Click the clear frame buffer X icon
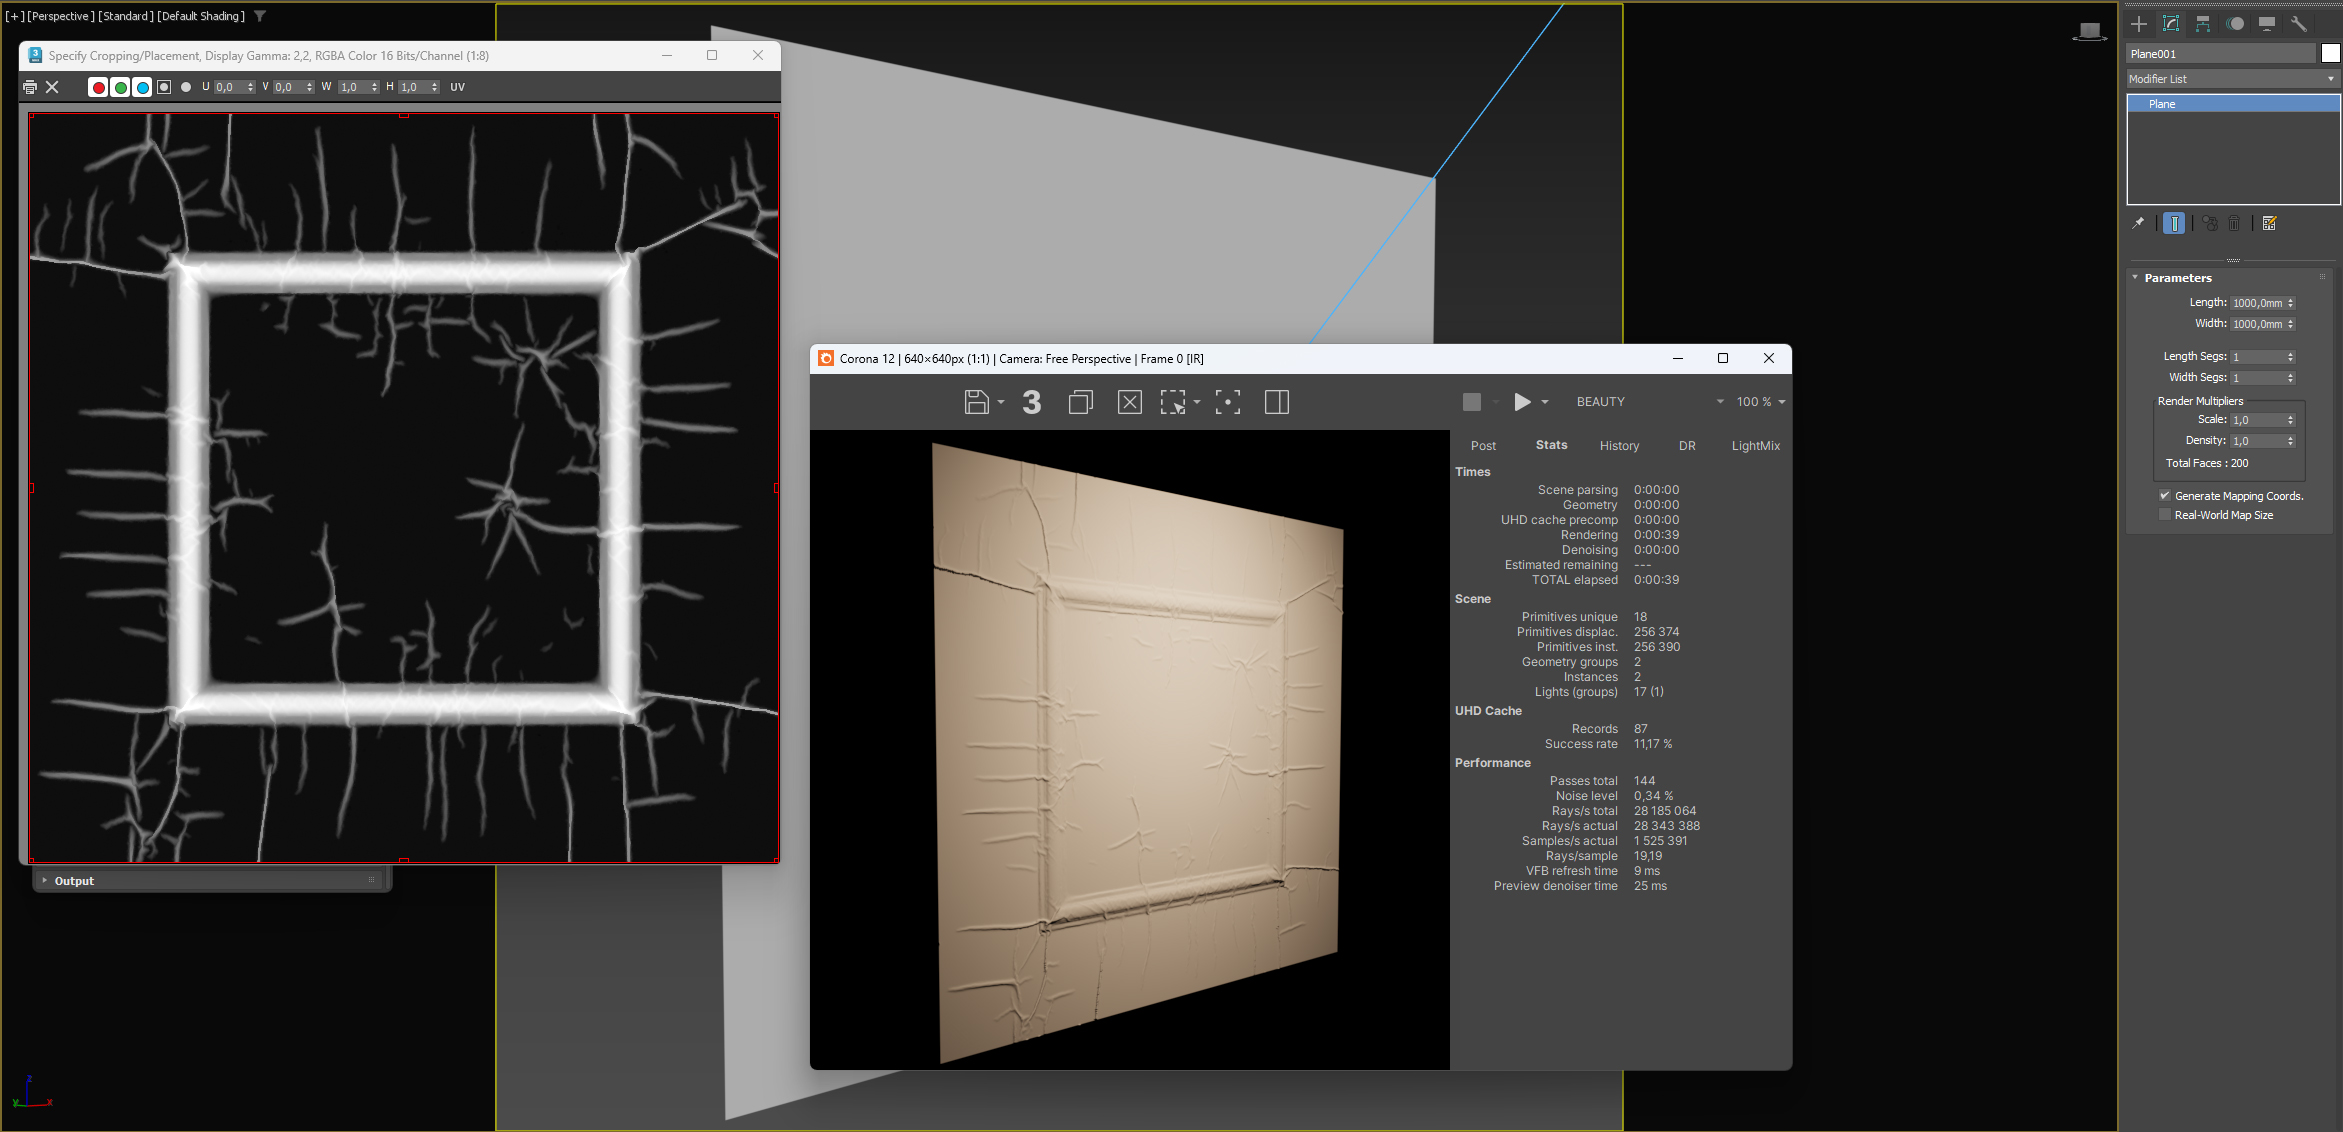Viewport: 2343px width, 1132px height. click(x=1129, y=402)
